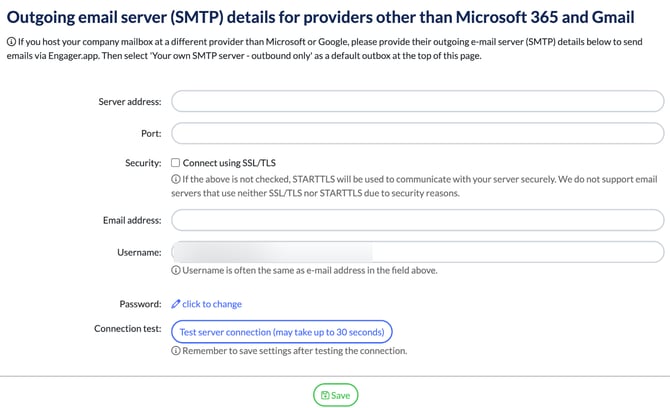Click the info icon beside the save reminder
The height and width of the screenshot is (408, 670).
pyautogui.click(x=176, y=351)
